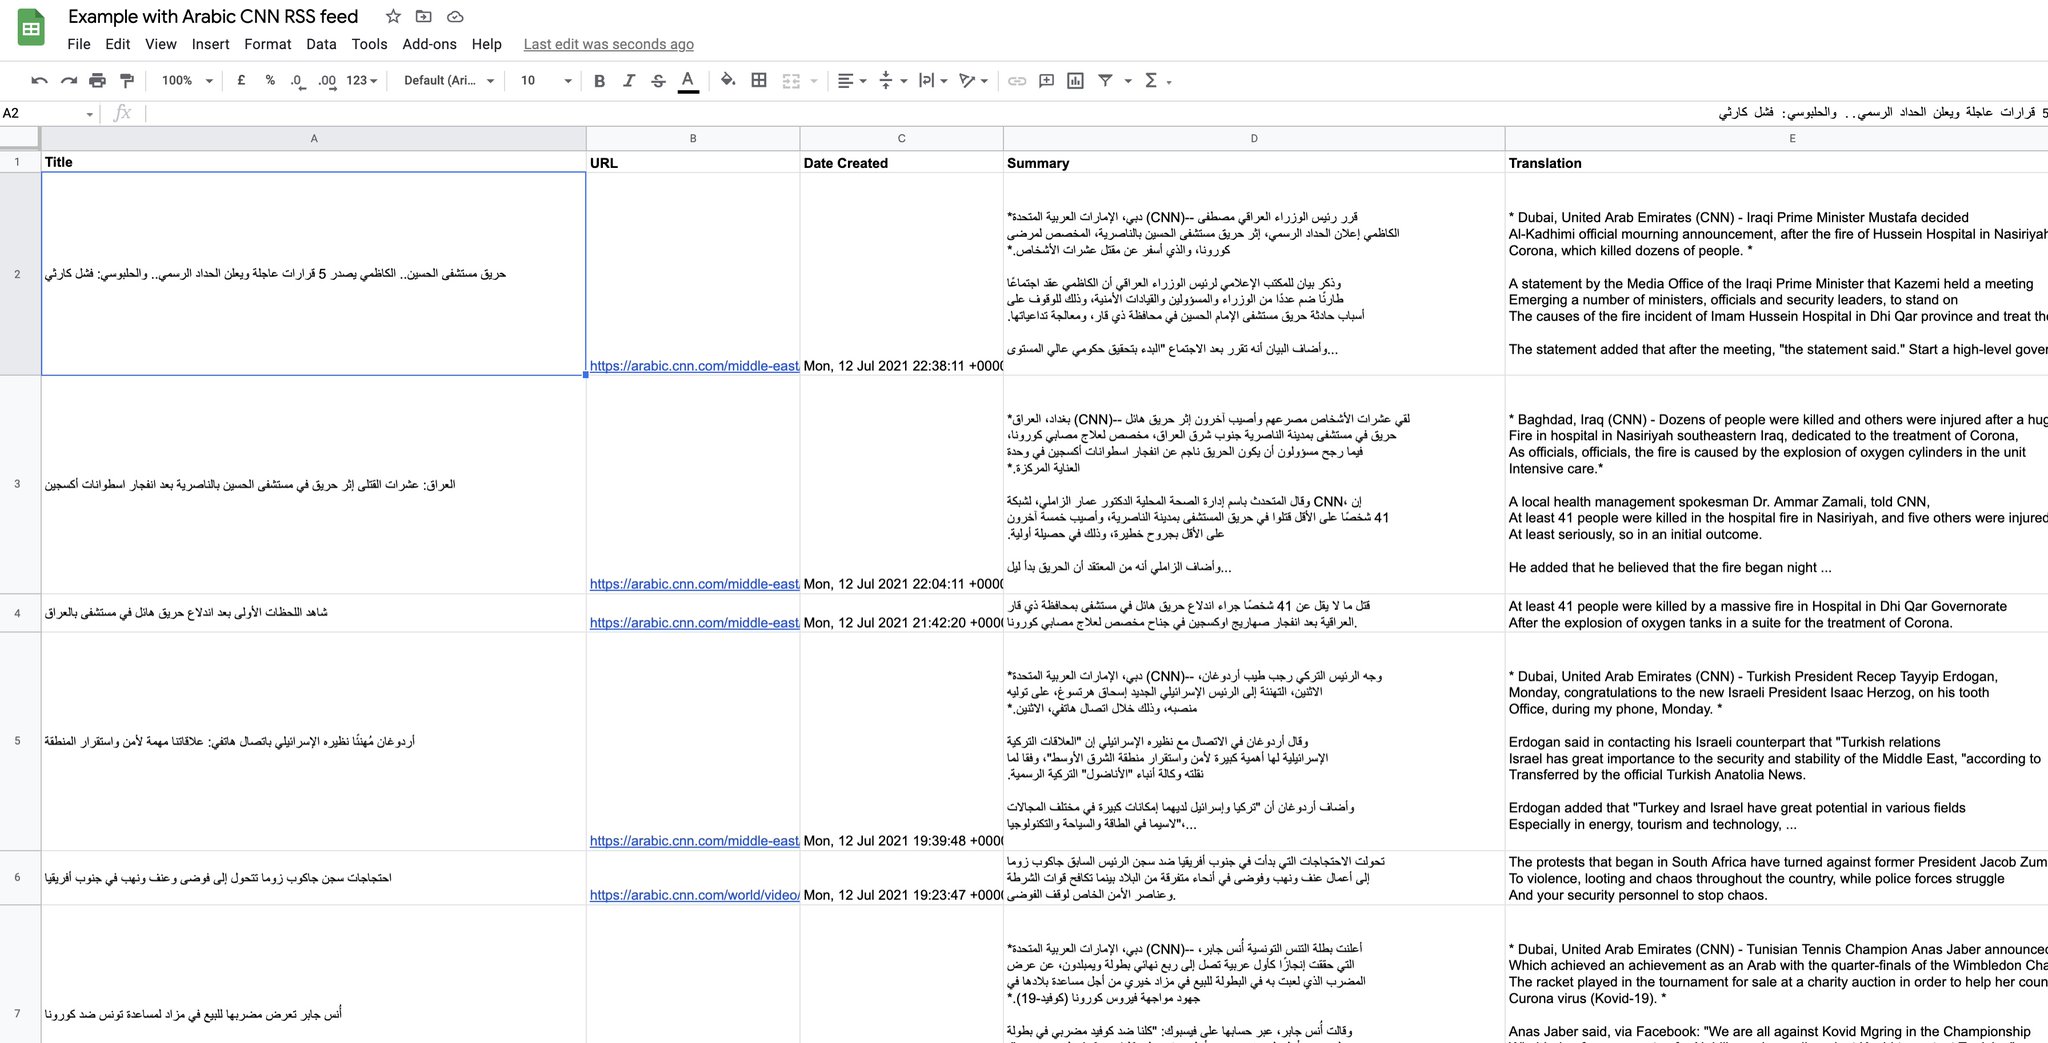
Task: Toggle increase decimal places
Action: tap(325, 80)
